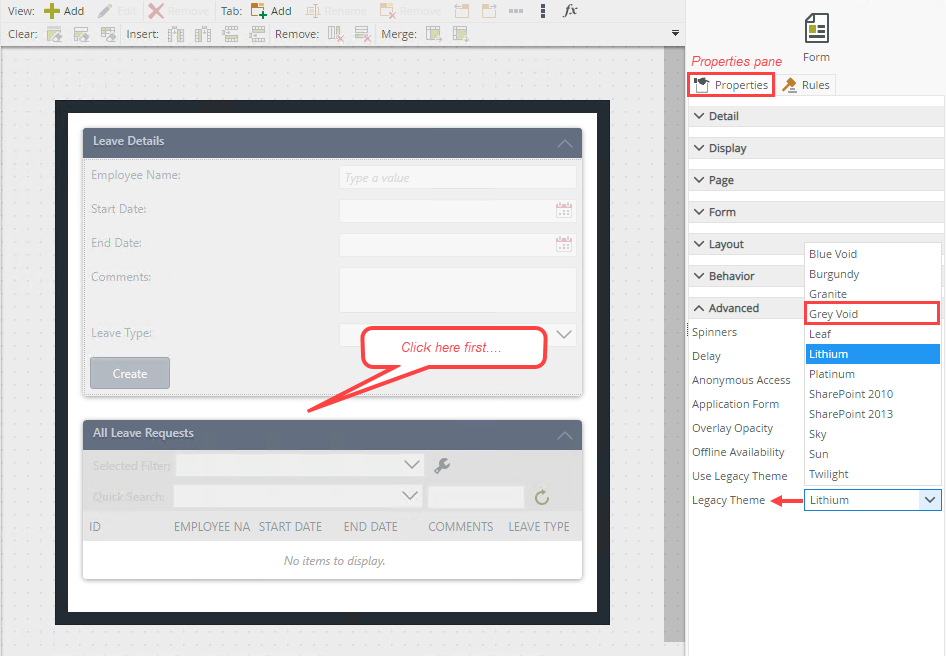Expand the Display properties section

tap(727, 148)
